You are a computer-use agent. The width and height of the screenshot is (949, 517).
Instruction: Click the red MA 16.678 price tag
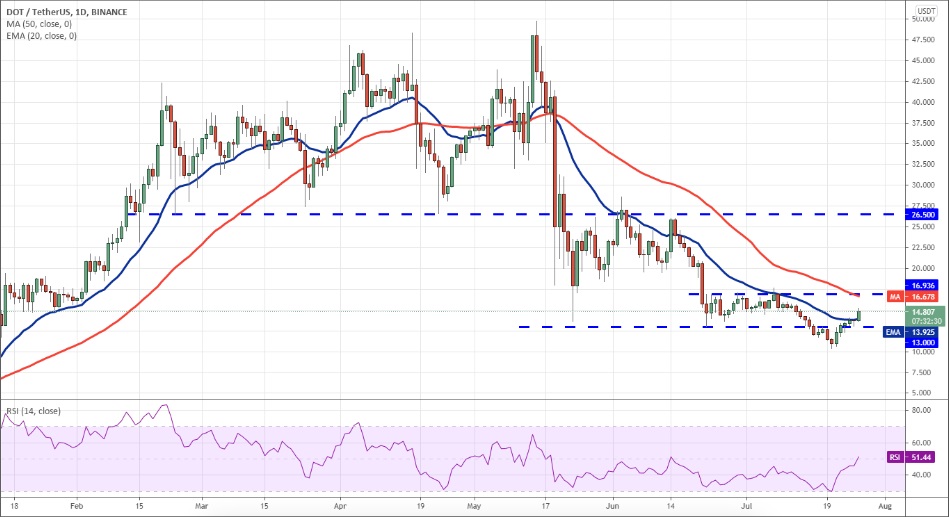point(913,297)
